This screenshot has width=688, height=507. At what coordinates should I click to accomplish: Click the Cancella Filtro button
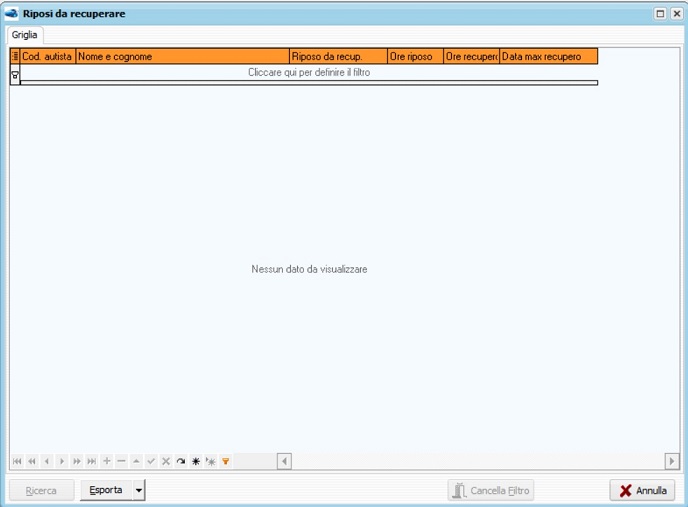coord(491,490)
